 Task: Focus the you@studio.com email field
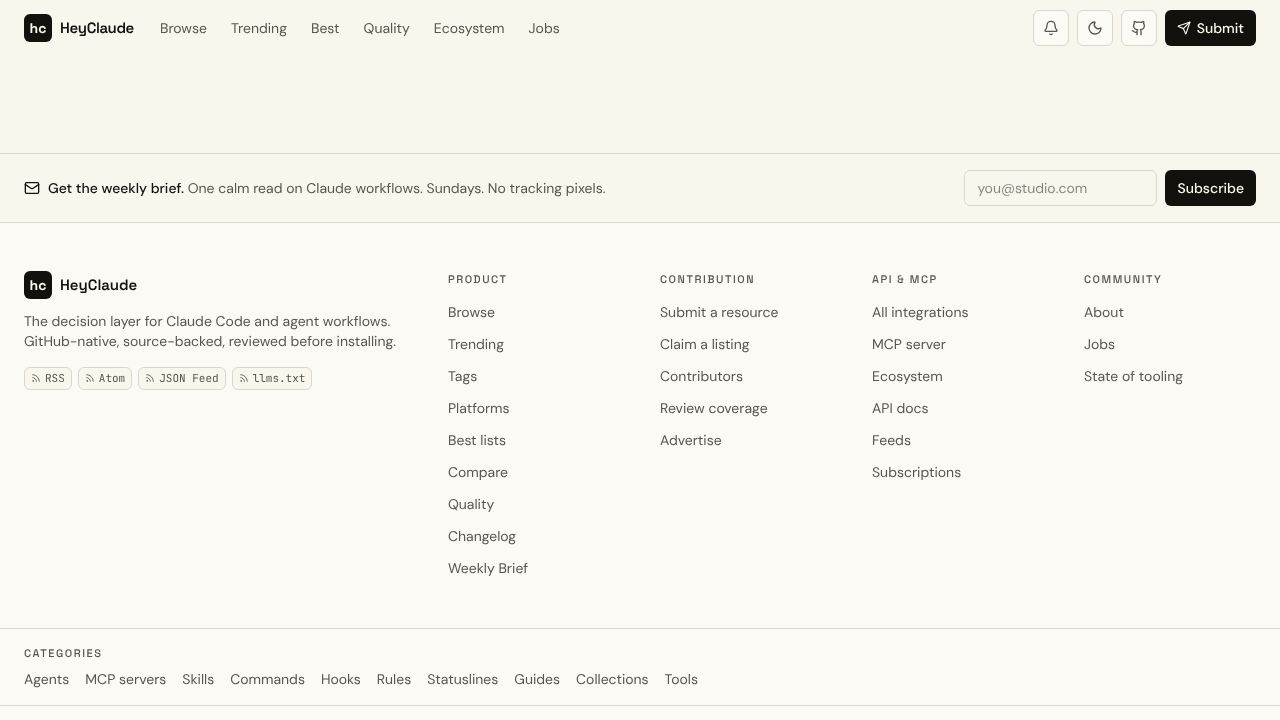point(1060,188)
